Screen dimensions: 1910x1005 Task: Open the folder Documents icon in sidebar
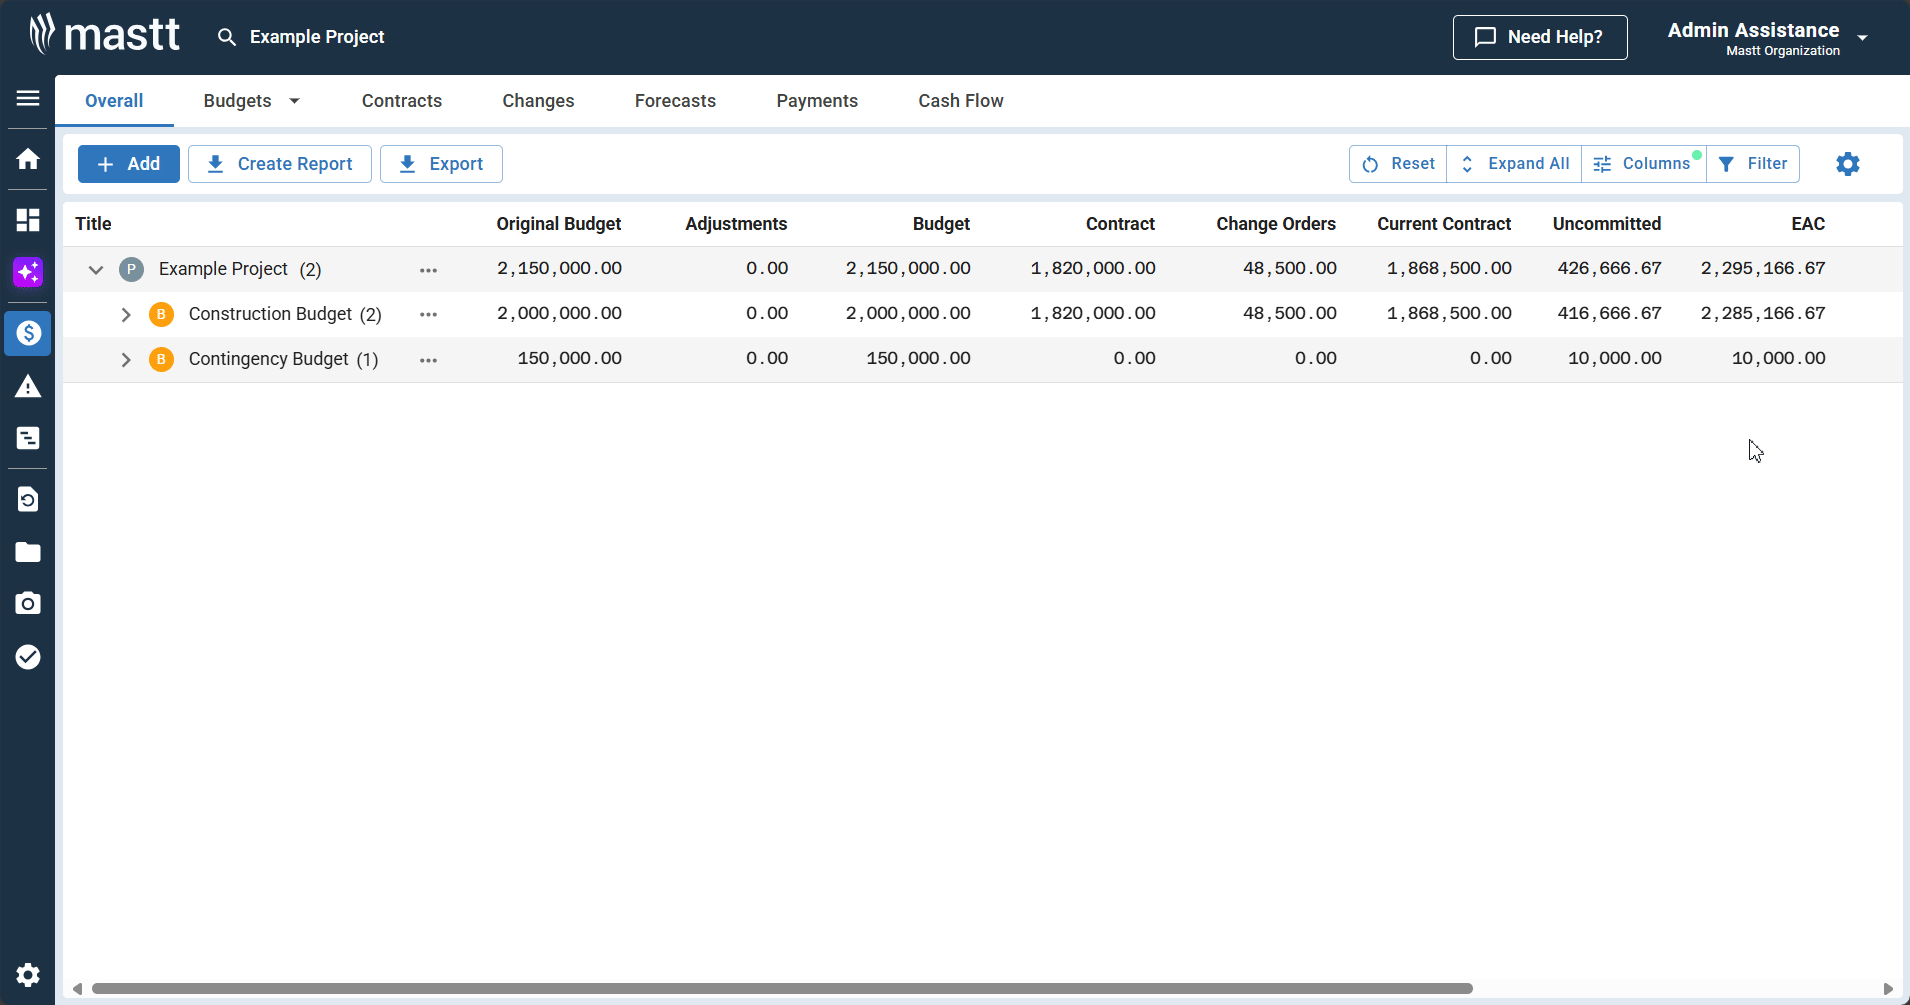pyautogui.click(x=28, y=552)
